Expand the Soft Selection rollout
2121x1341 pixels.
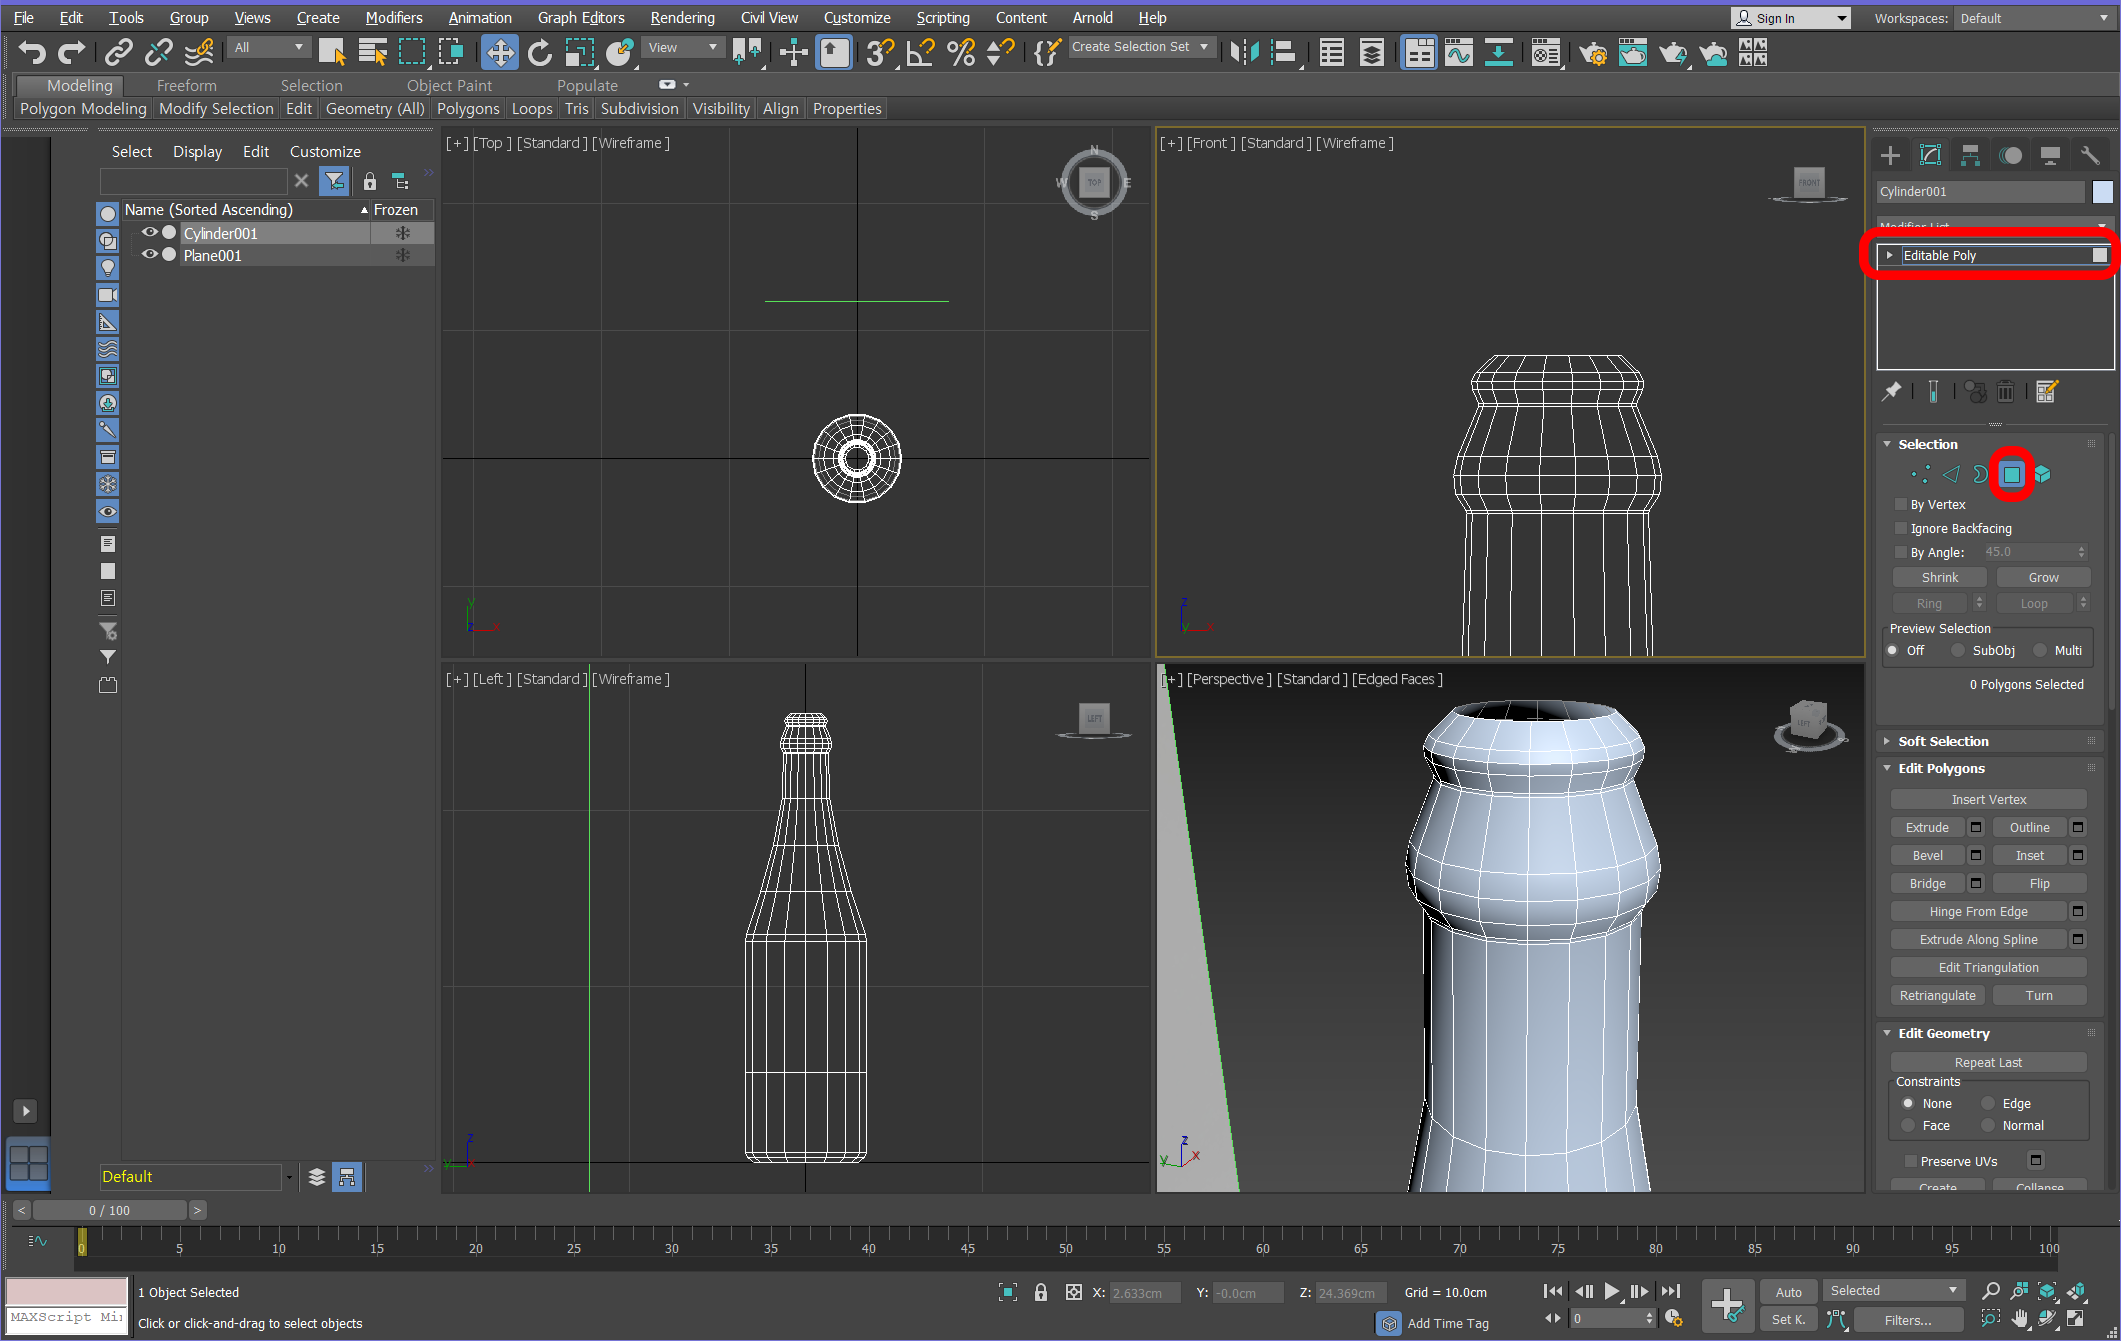pos(1942,741)
